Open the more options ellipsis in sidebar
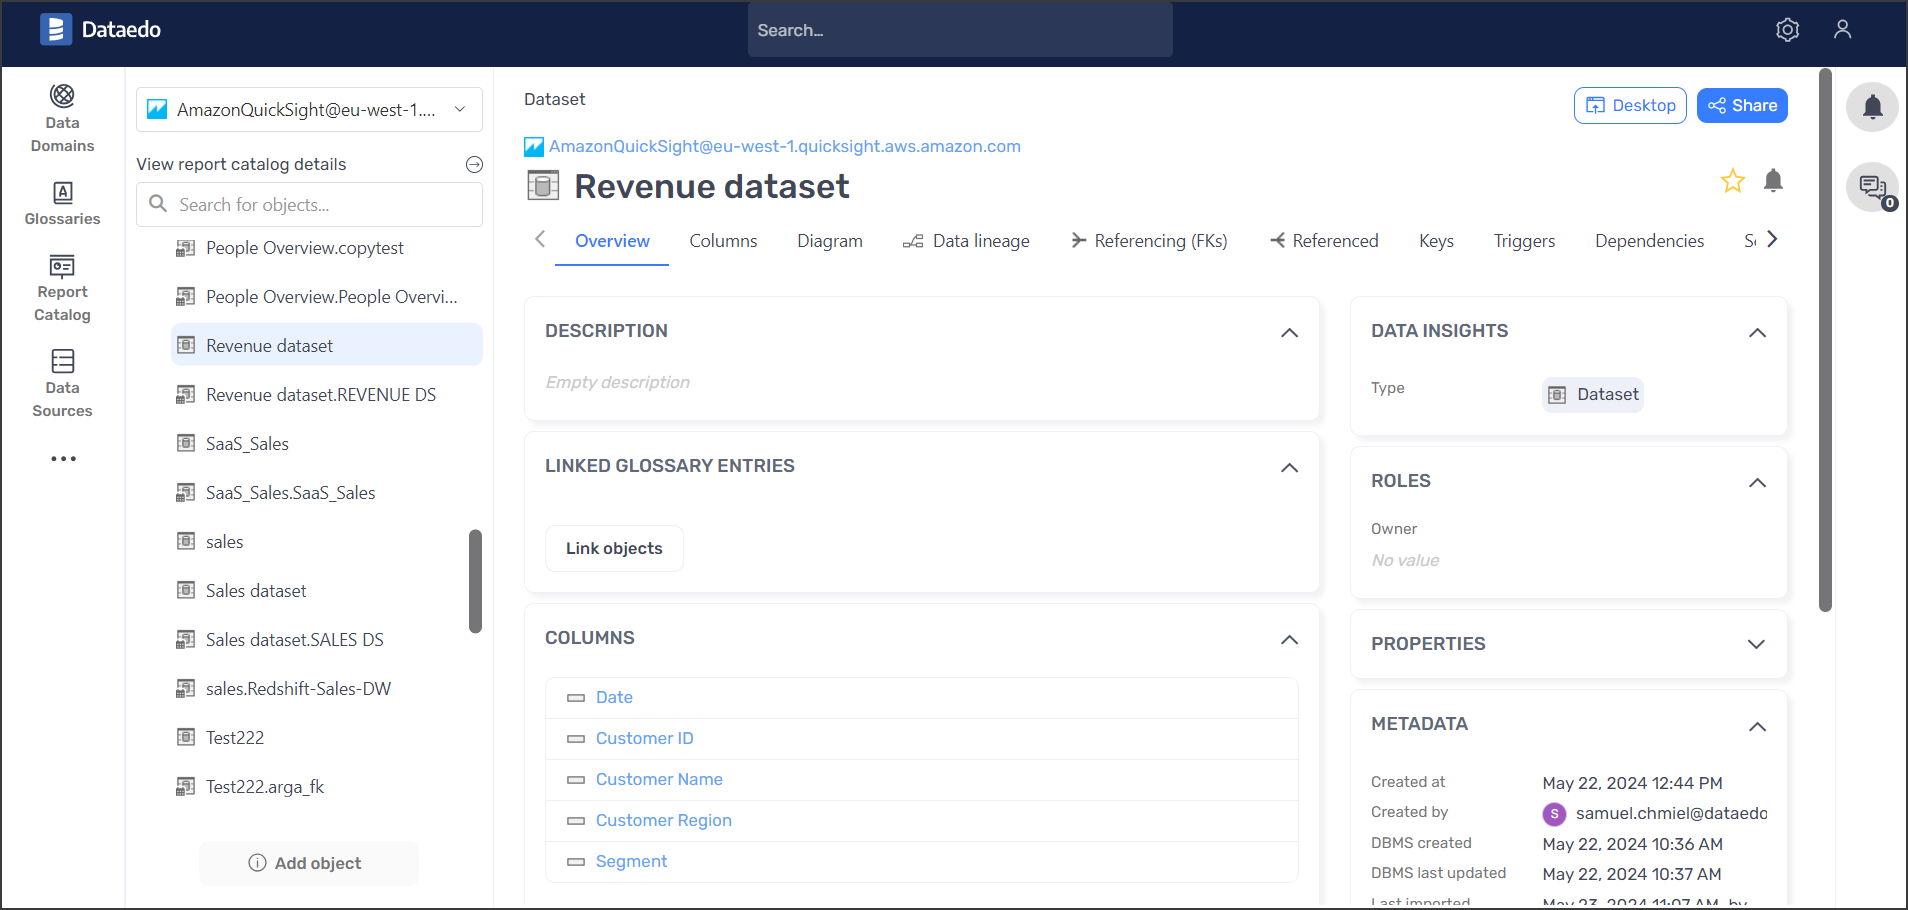 (x=63, y=459)
